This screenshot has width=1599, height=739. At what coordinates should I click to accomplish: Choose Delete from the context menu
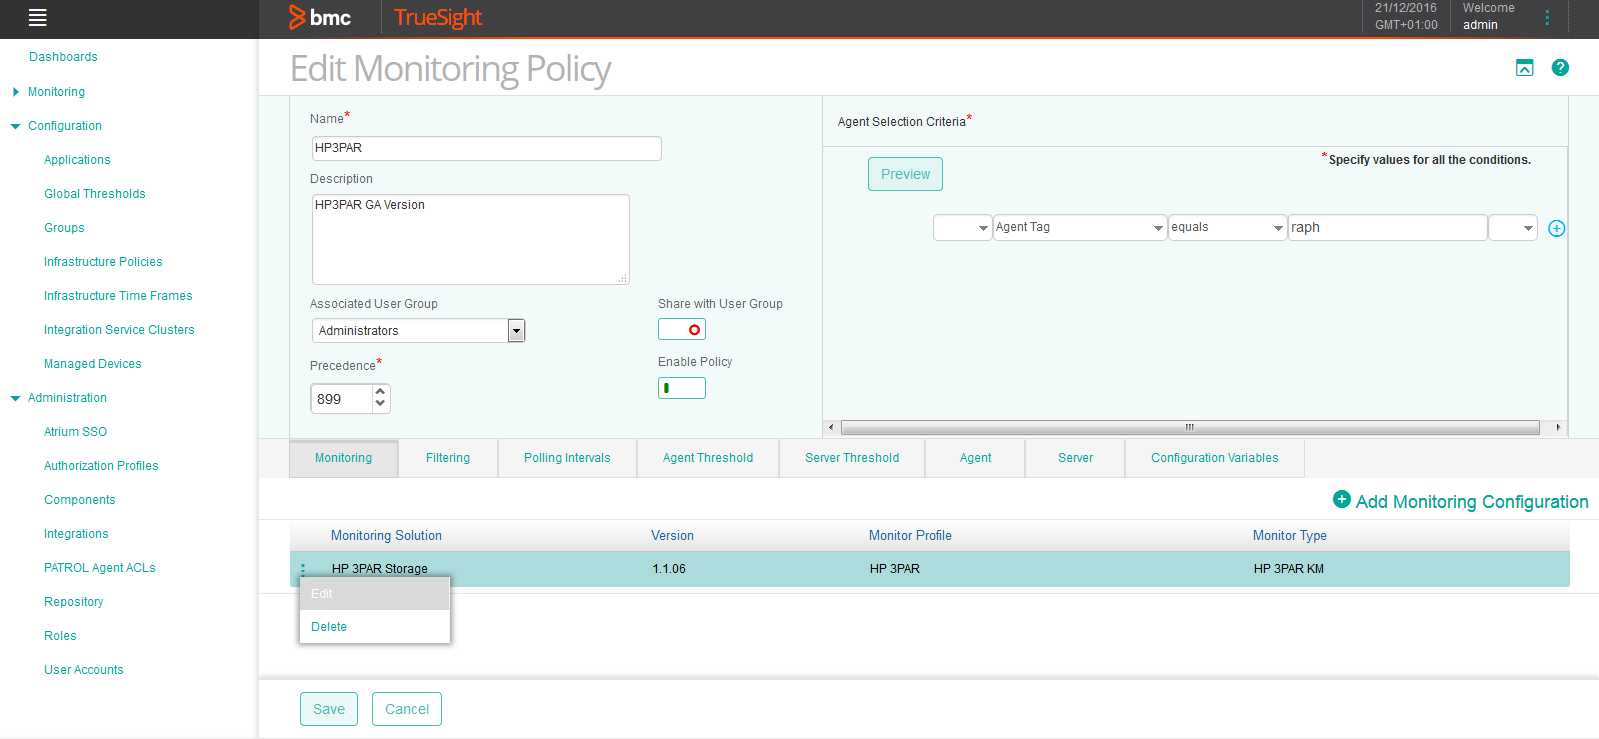375,627
